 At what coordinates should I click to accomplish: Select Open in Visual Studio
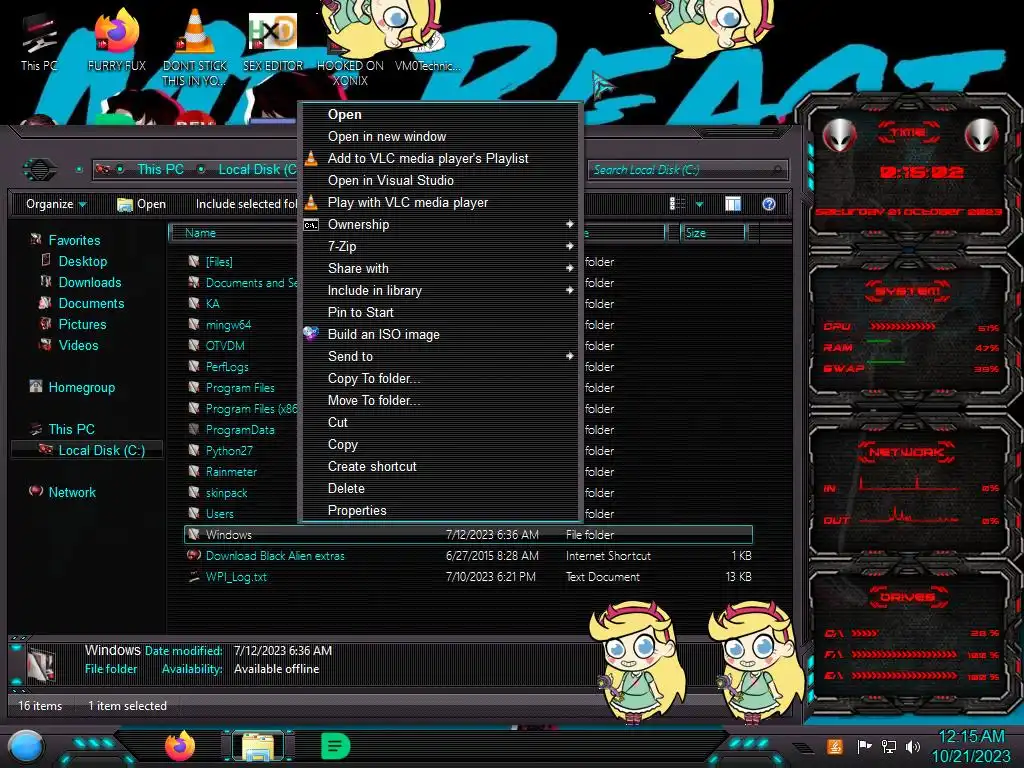pyautogui.click(x=440, y=180)
